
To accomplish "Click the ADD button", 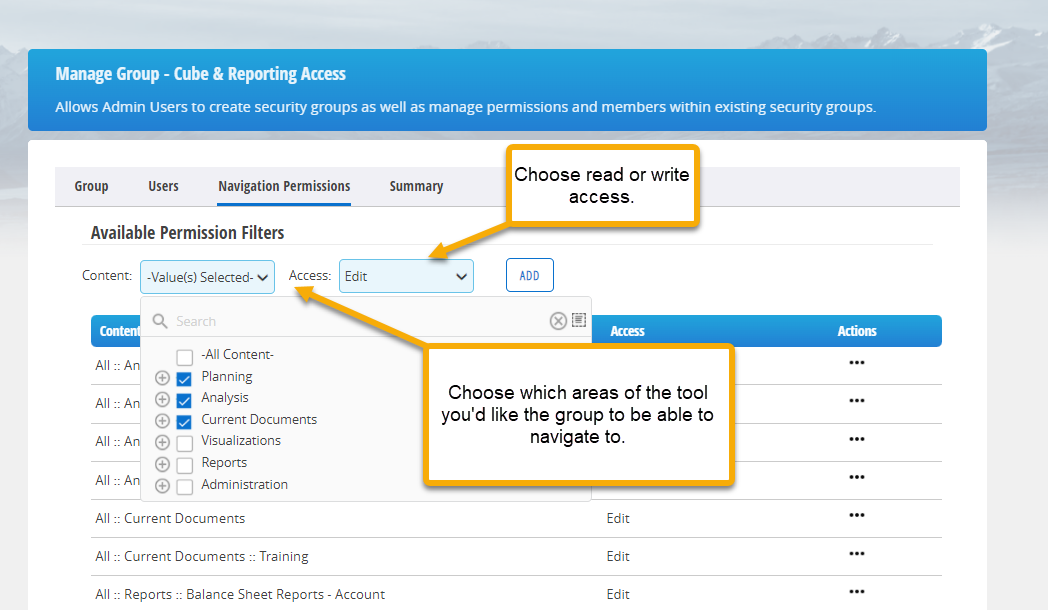I will pyautogui.click(x=530, y=275).
